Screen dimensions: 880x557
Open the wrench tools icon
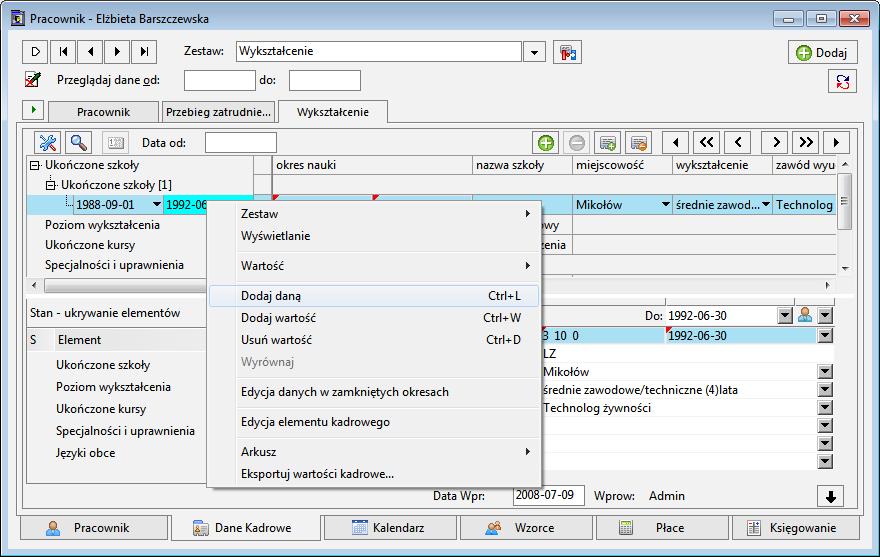48,143
